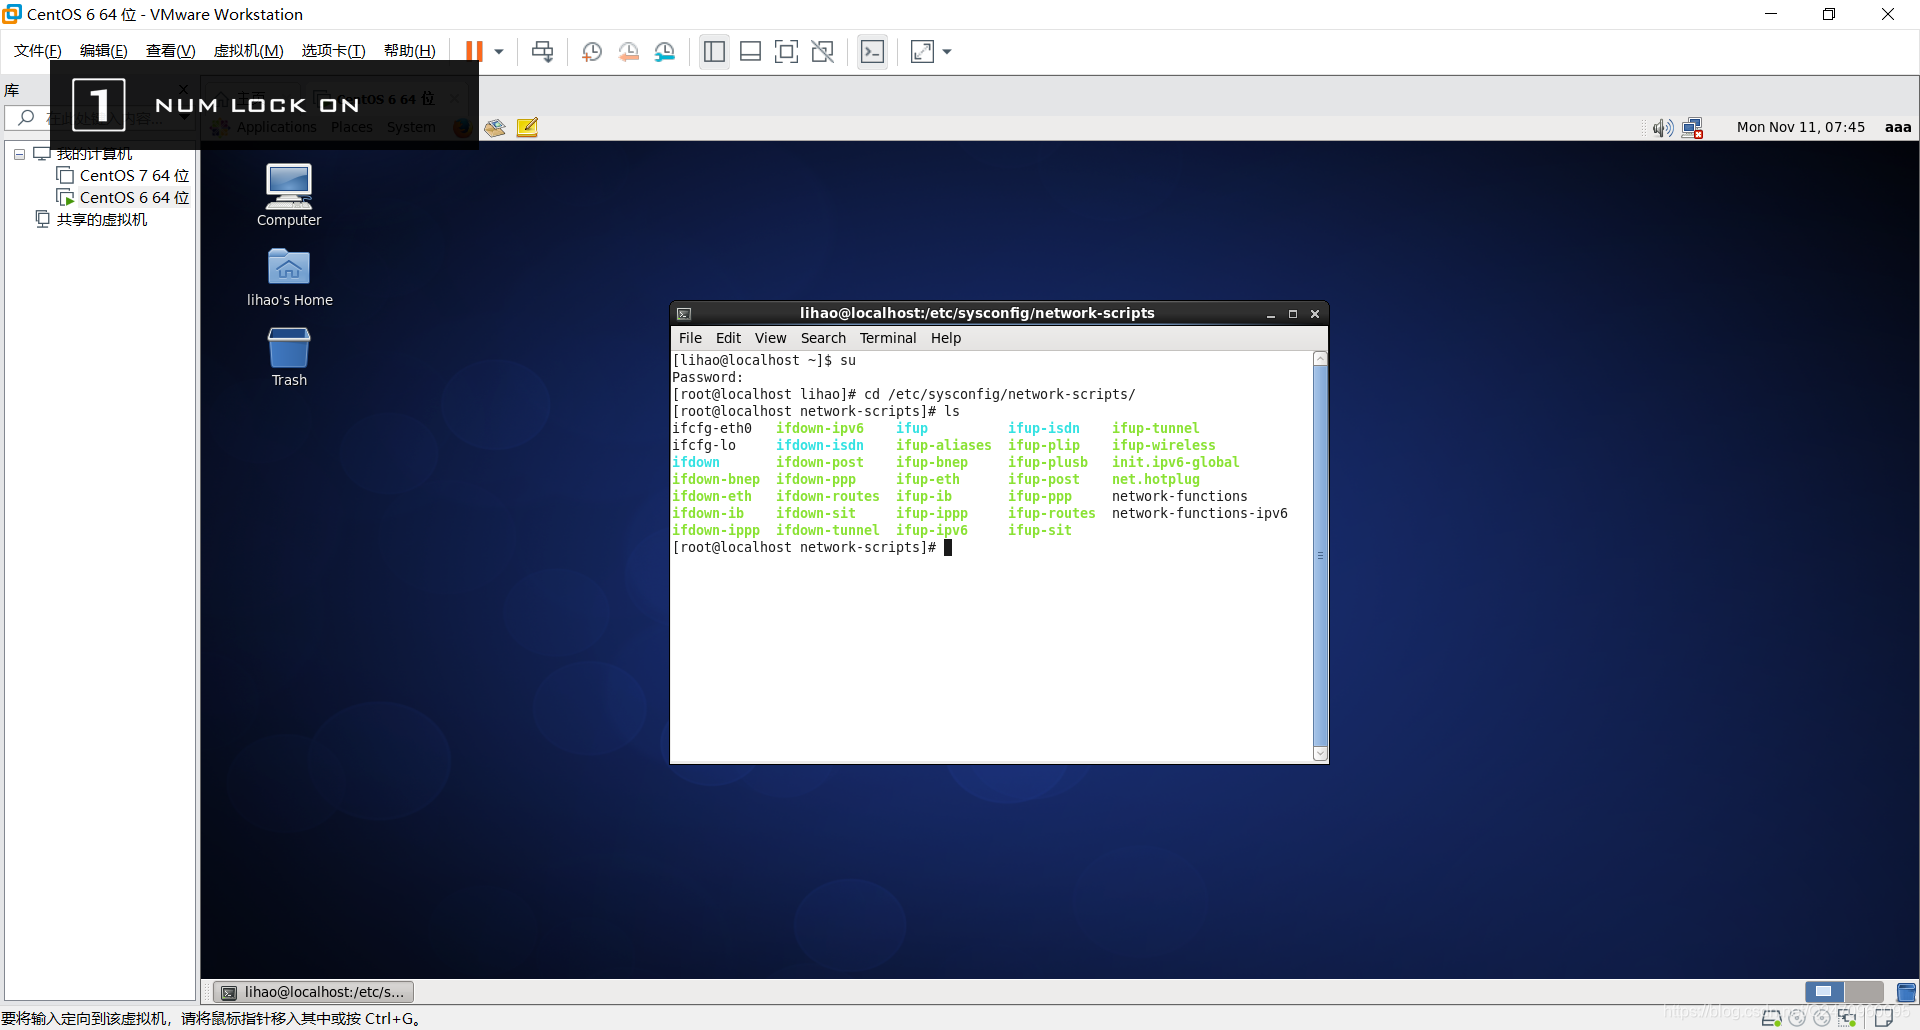This screenshot has height=1030, width=1920.
Task: Open the Computer desktop icon
Action: coord(289,195)
